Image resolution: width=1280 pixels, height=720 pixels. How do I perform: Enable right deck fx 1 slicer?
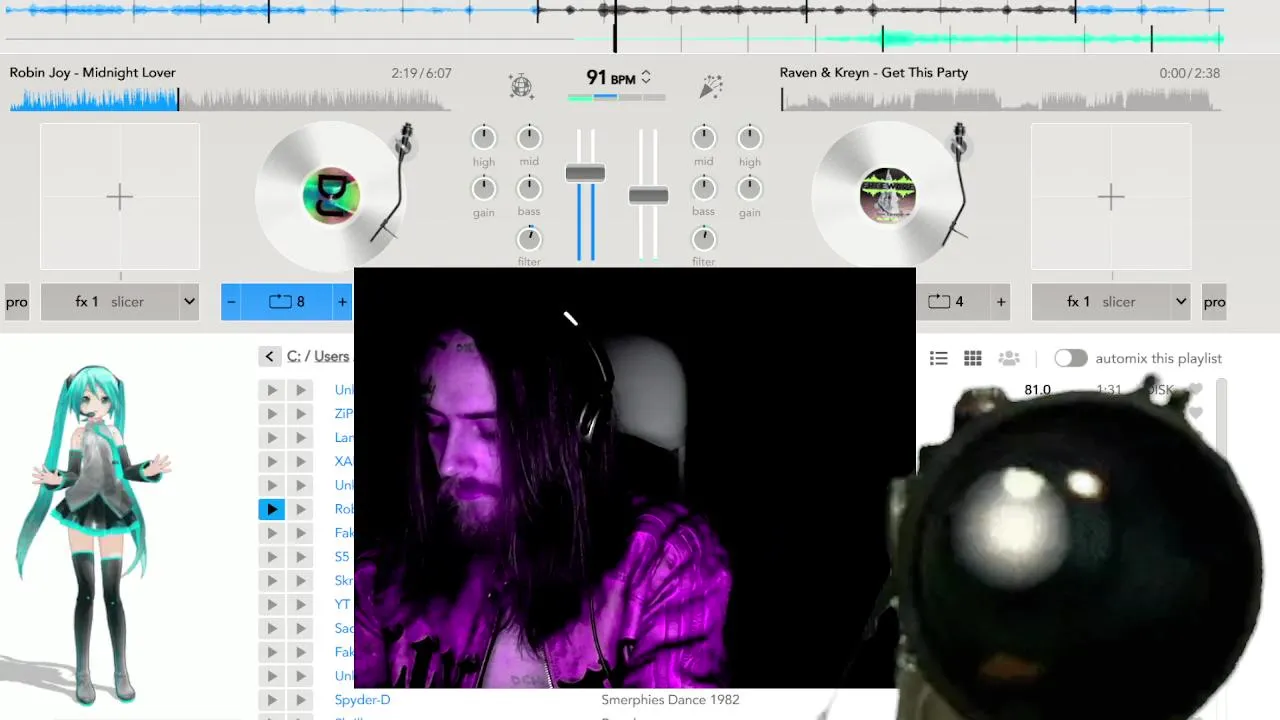point(1101,301)
